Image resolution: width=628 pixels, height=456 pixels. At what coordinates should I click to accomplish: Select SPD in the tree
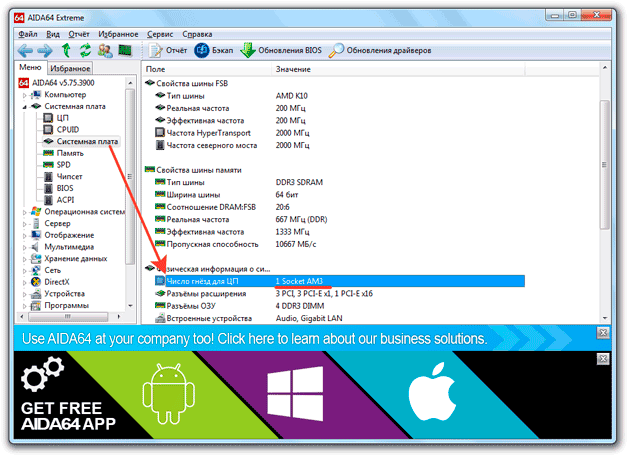[x=63, y=165]
